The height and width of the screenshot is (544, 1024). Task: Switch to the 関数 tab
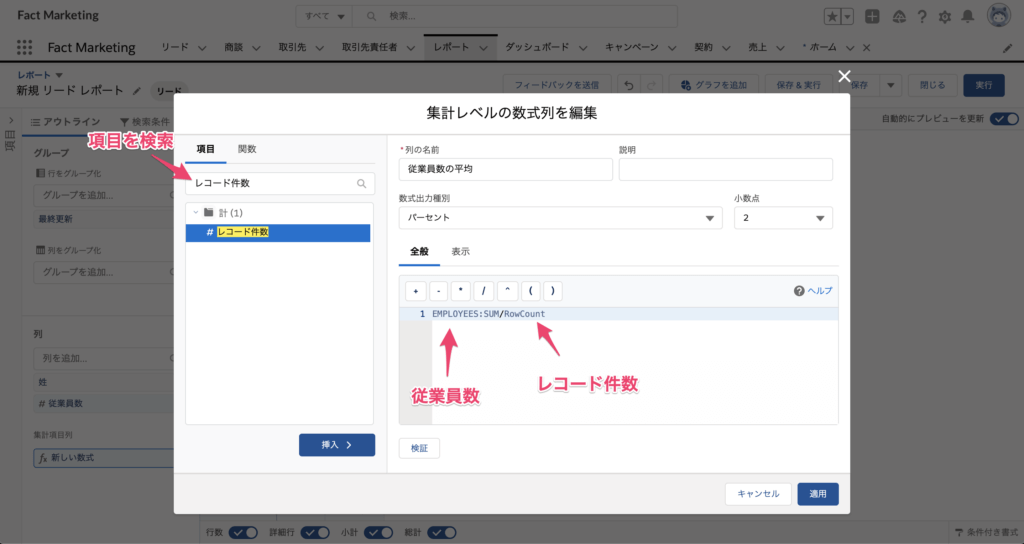(247, 149)
